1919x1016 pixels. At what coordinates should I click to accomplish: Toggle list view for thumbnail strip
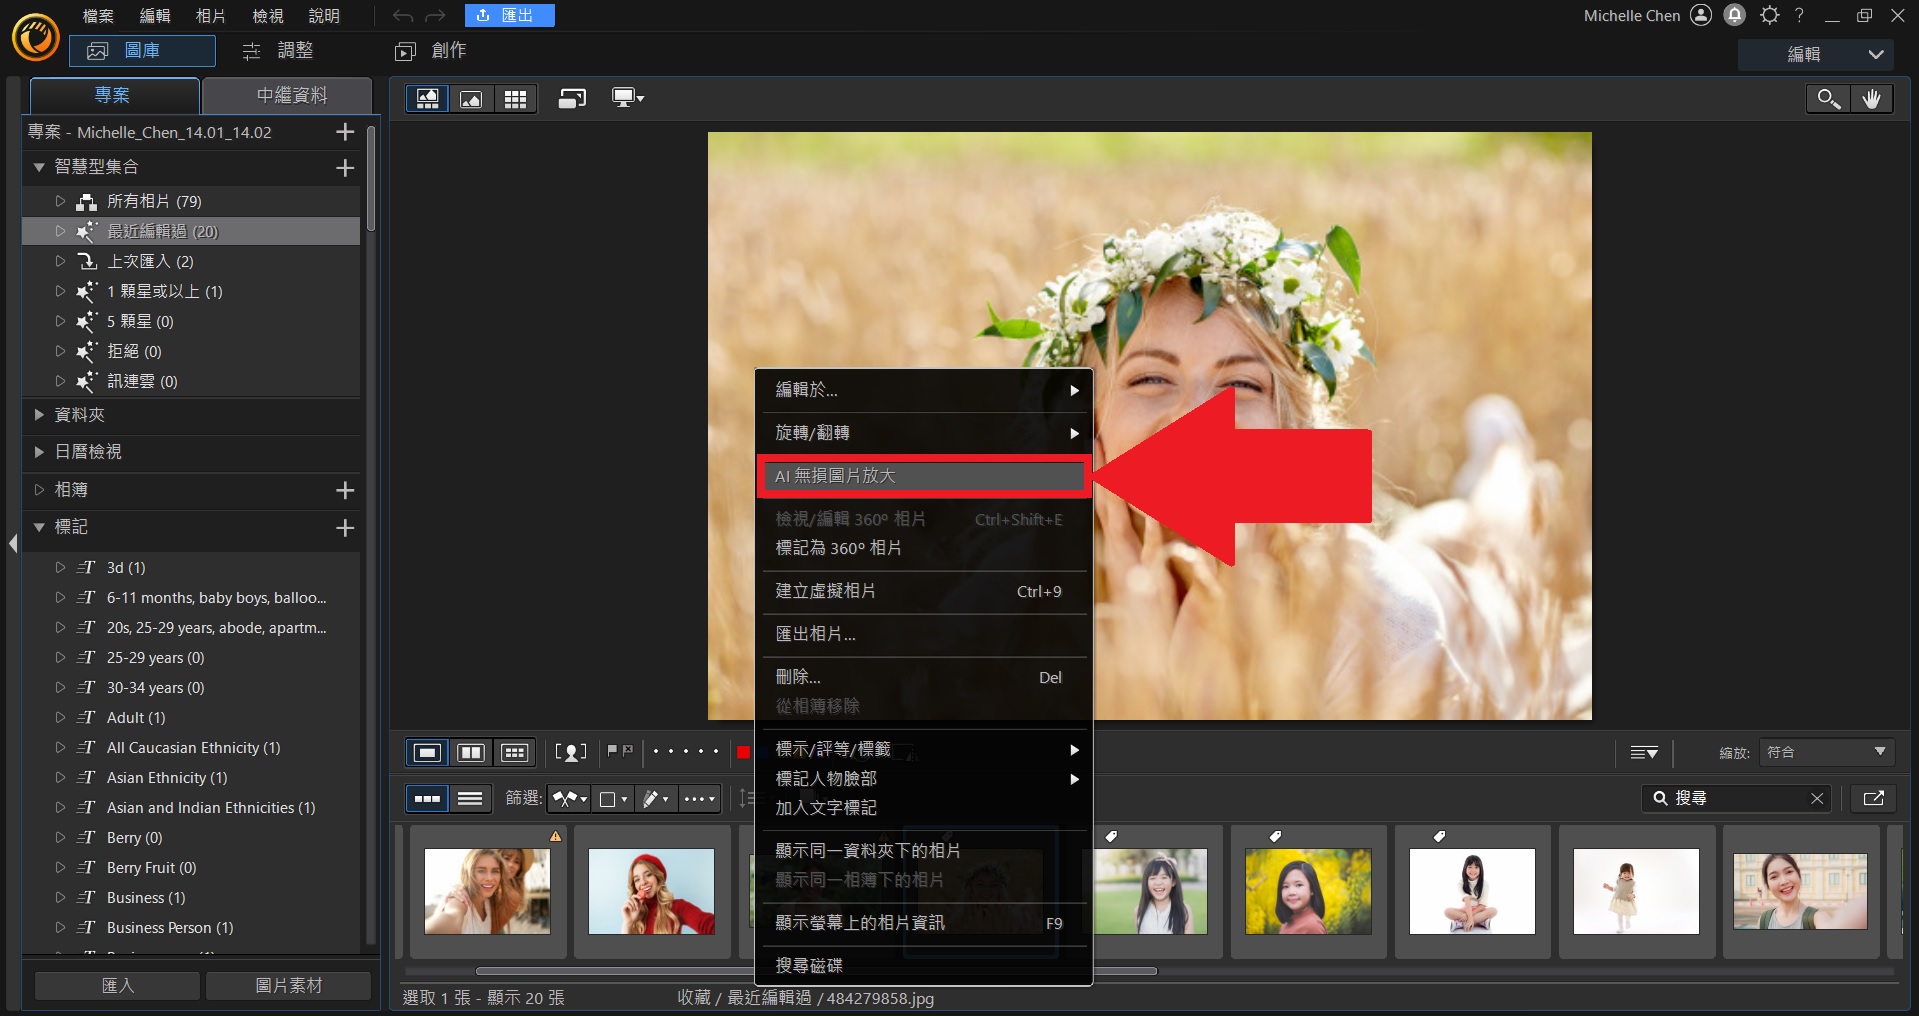click(470, 798)
